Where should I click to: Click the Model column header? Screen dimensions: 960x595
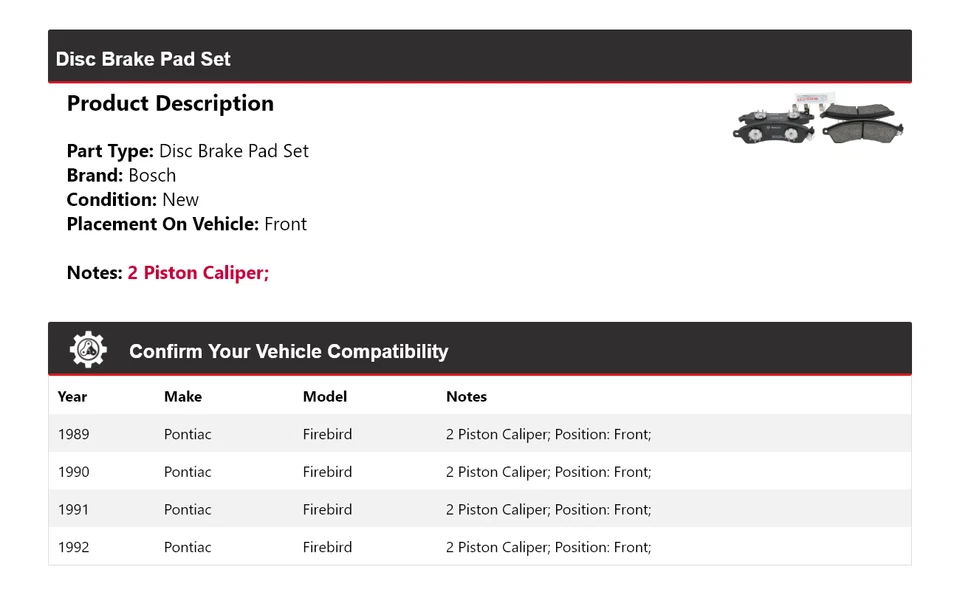click(x=325, y=397)
